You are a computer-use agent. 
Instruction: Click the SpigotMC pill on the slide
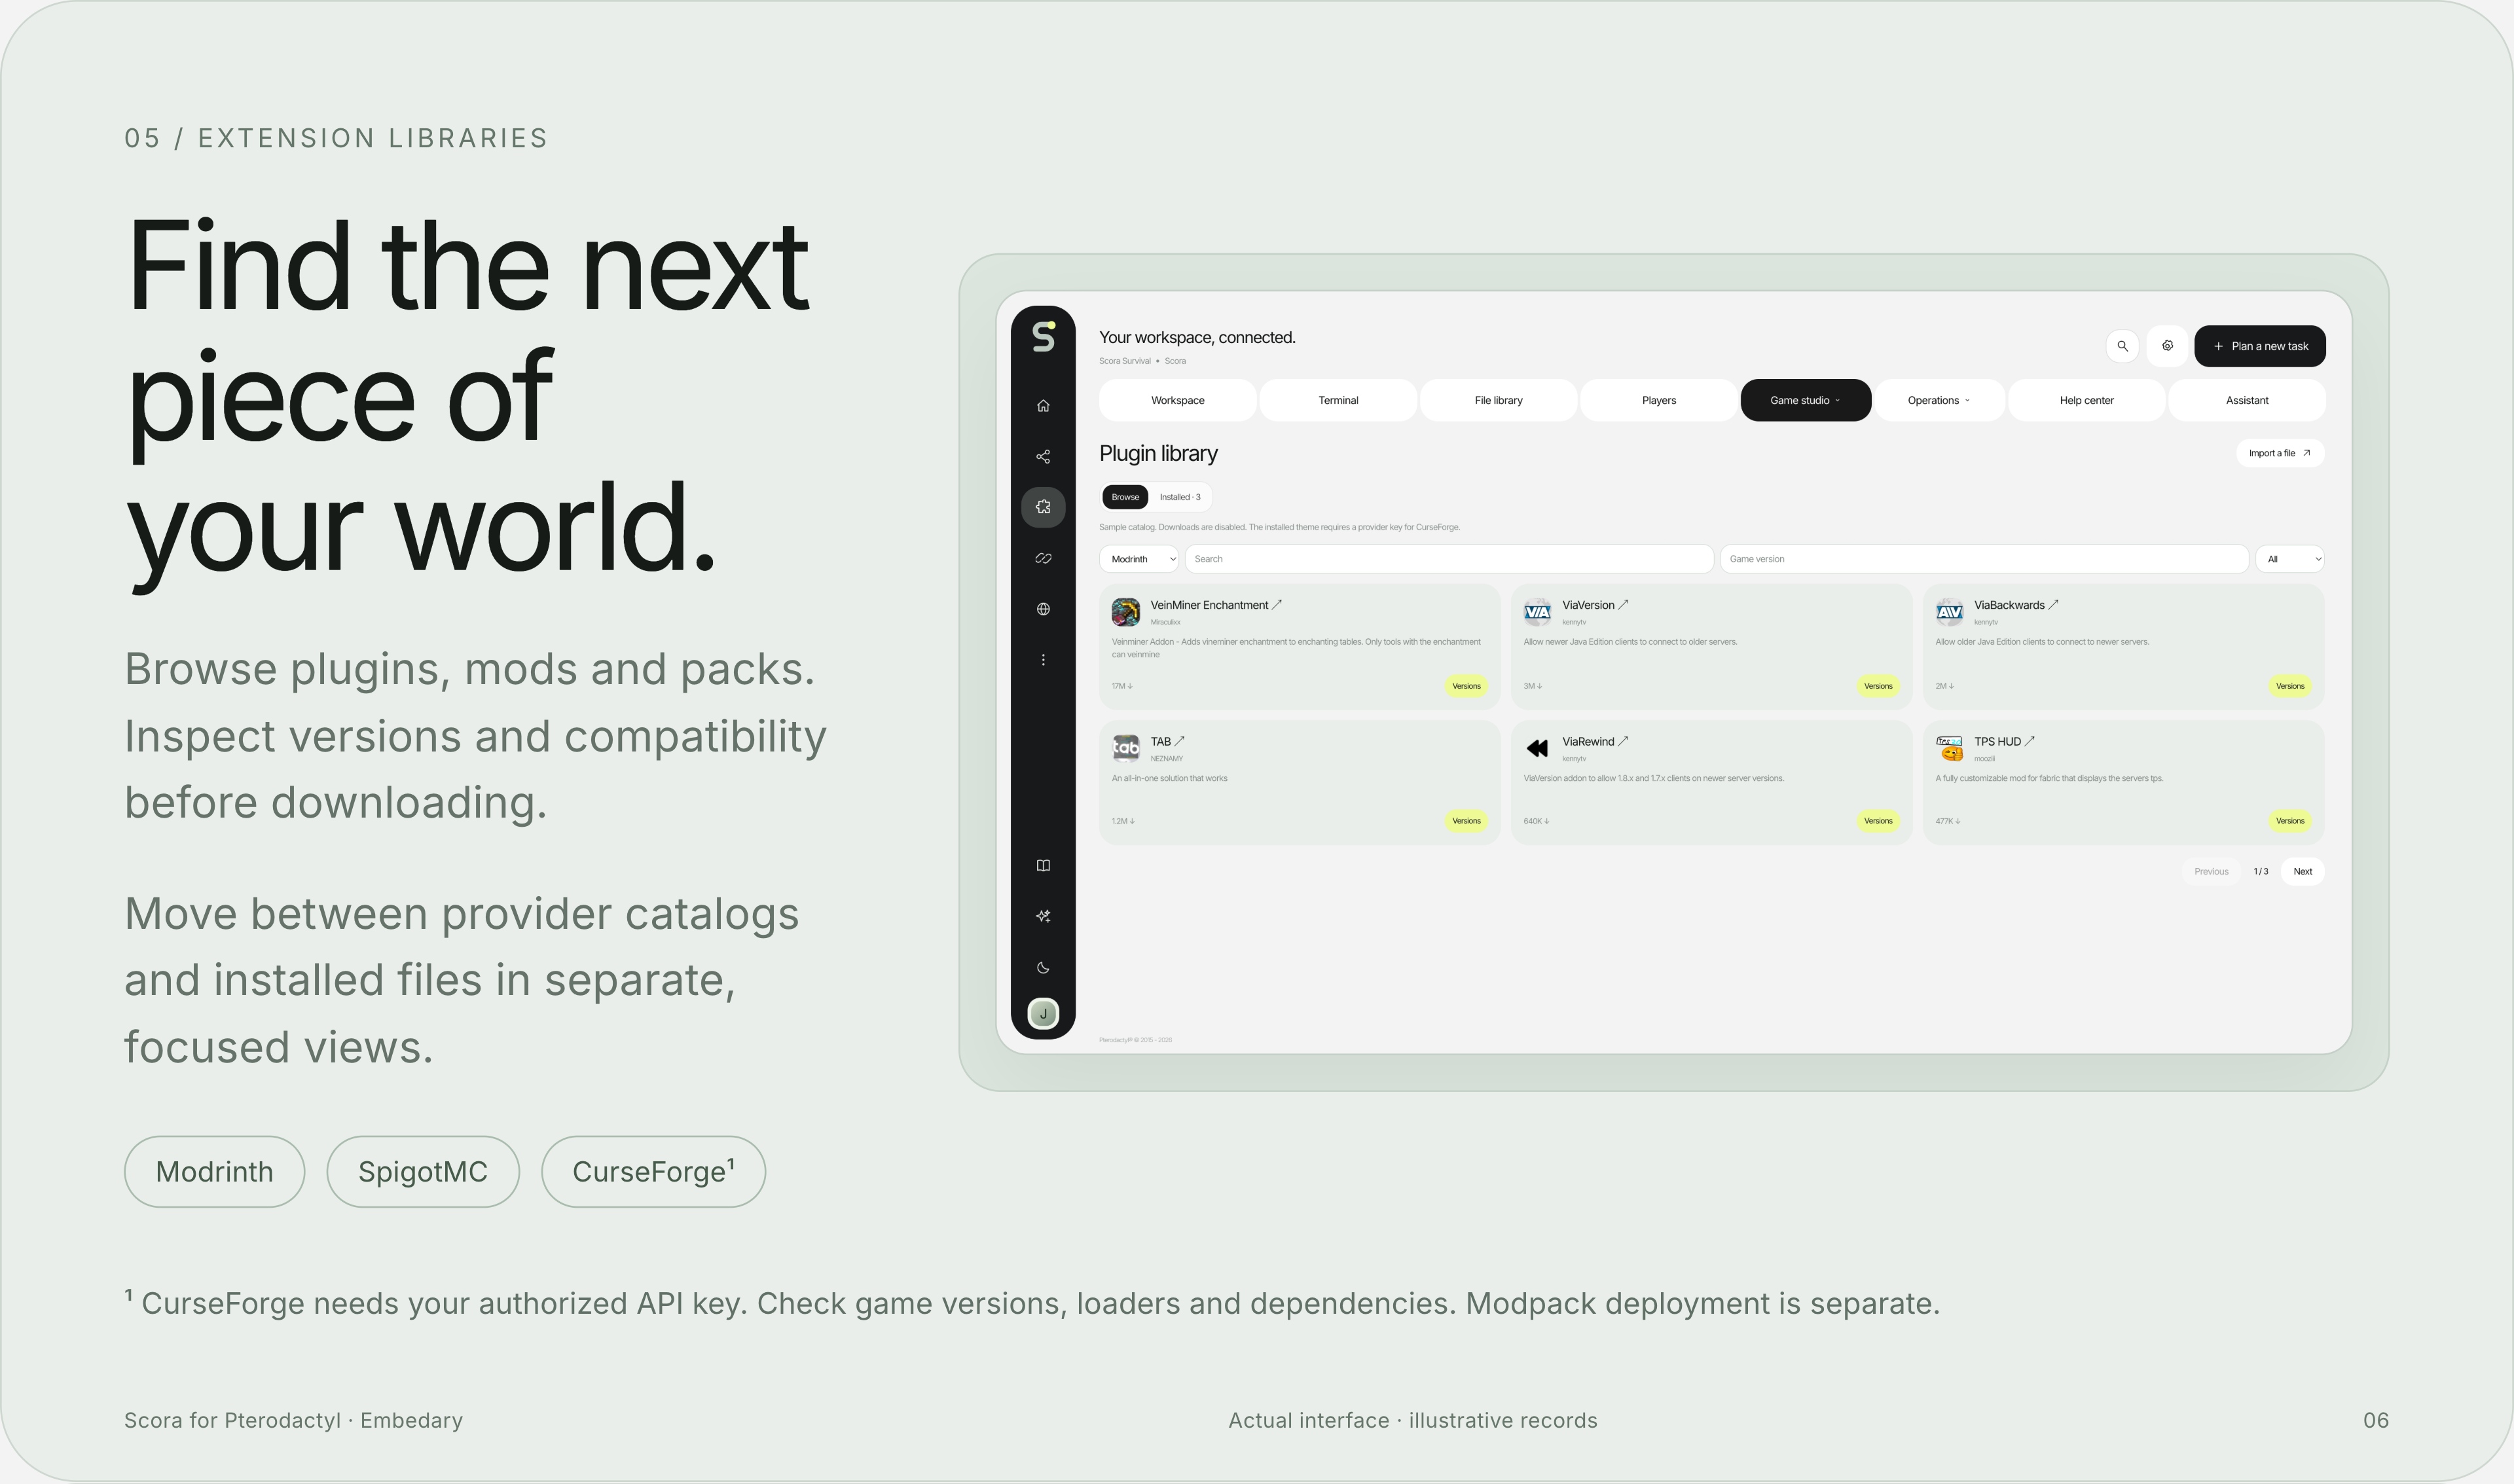(x=423, y=1172)
